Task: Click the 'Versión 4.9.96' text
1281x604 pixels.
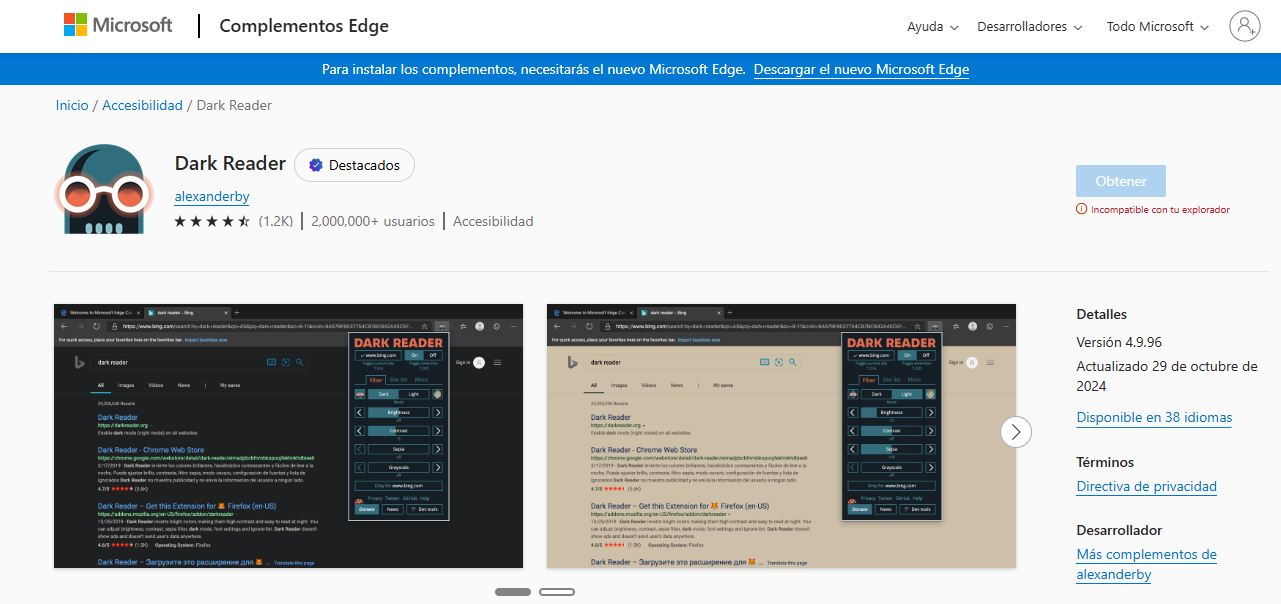Action: [x=1119, y=342]
